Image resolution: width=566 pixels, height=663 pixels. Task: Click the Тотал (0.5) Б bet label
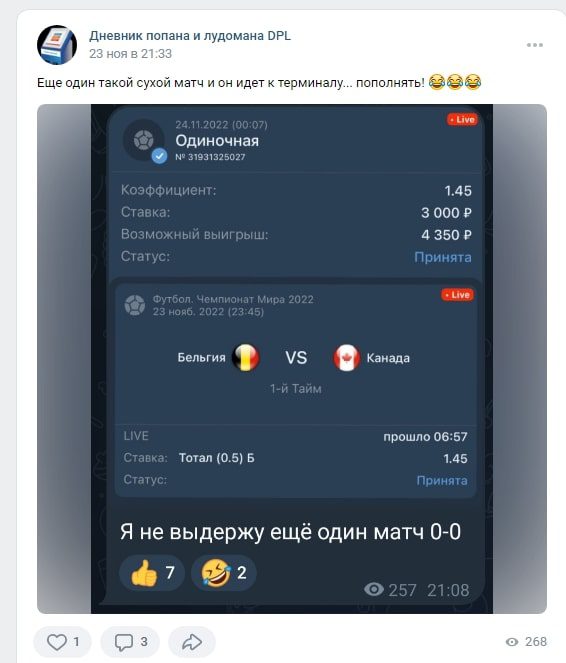coord(217,458)
